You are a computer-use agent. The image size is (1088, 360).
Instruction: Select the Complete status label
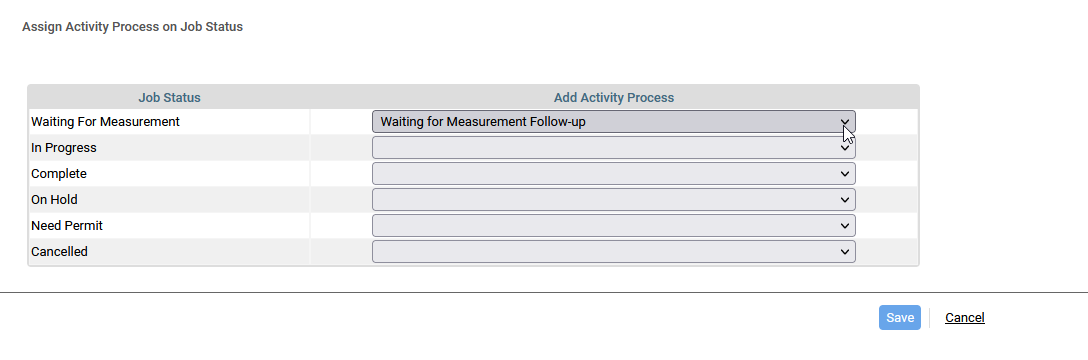(59, 173)
